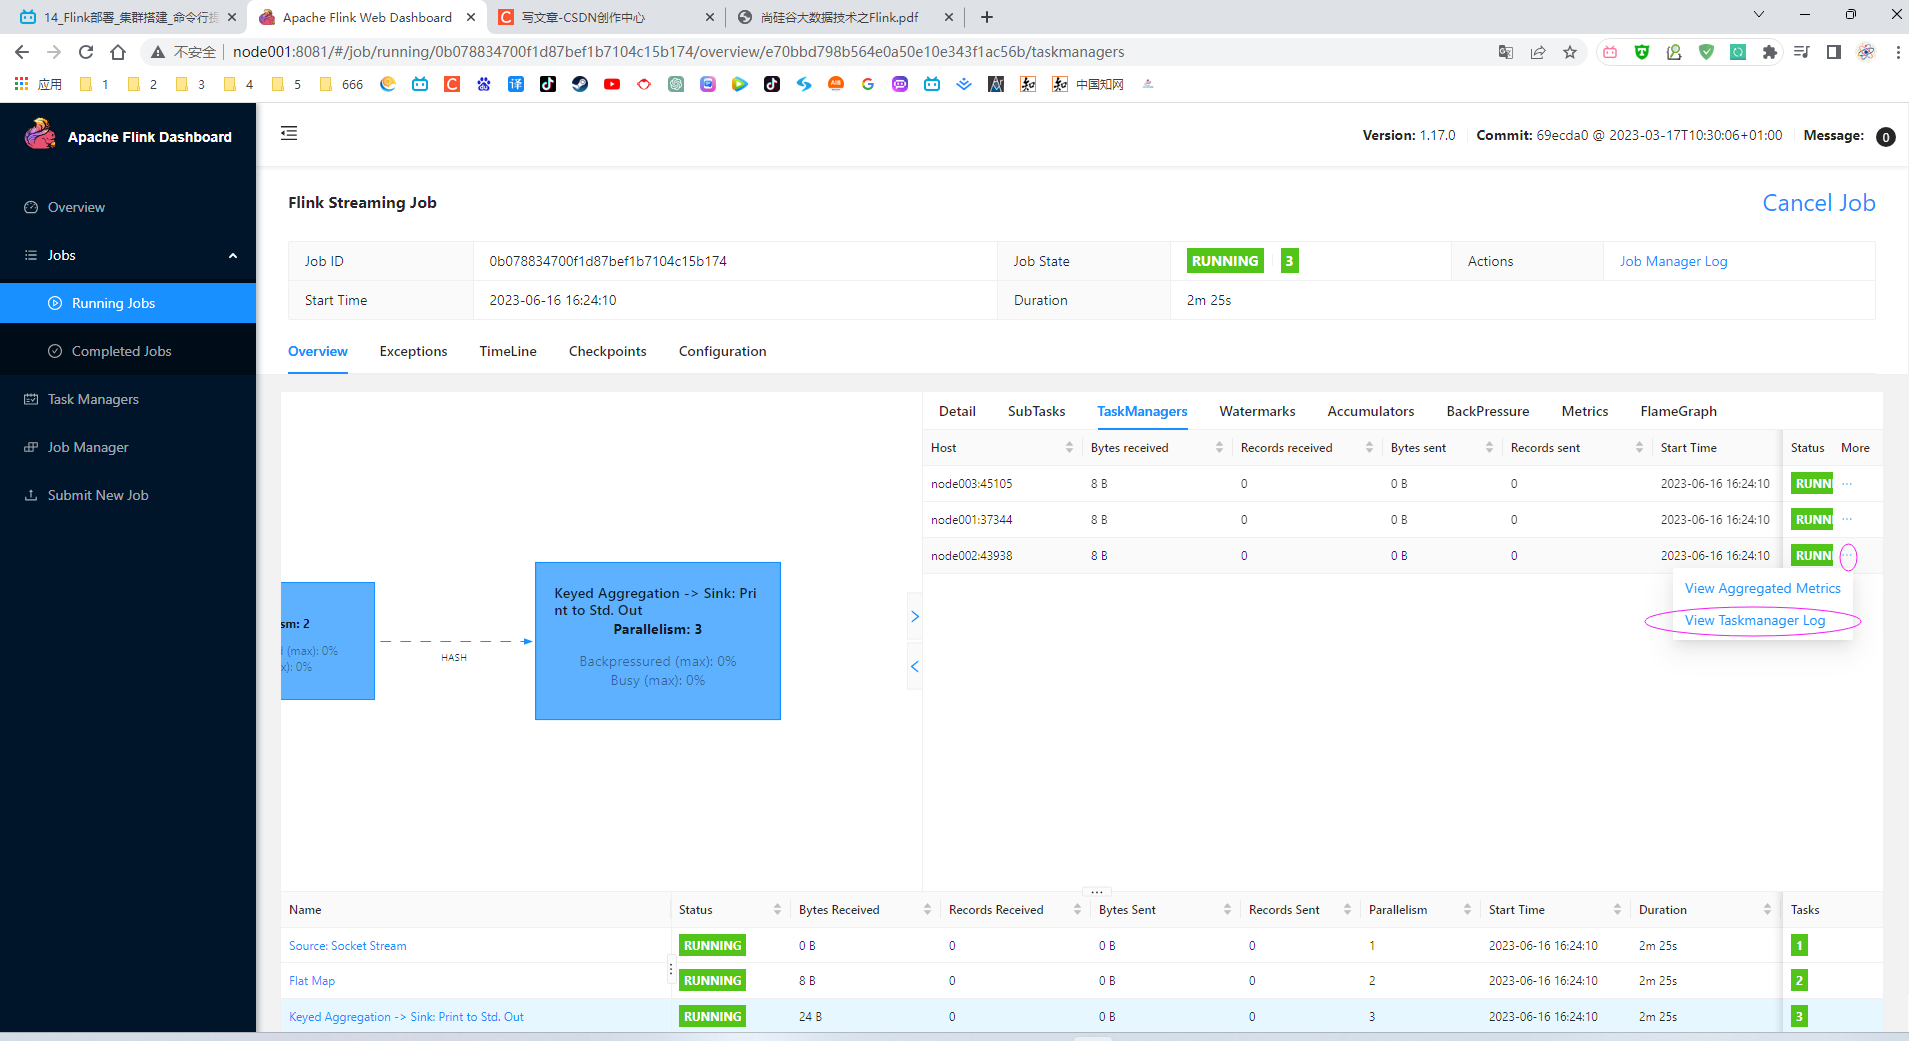Open Overview in the sidebar
1909x1041 pixels.
pyautogui.click(x=76, y=207)
